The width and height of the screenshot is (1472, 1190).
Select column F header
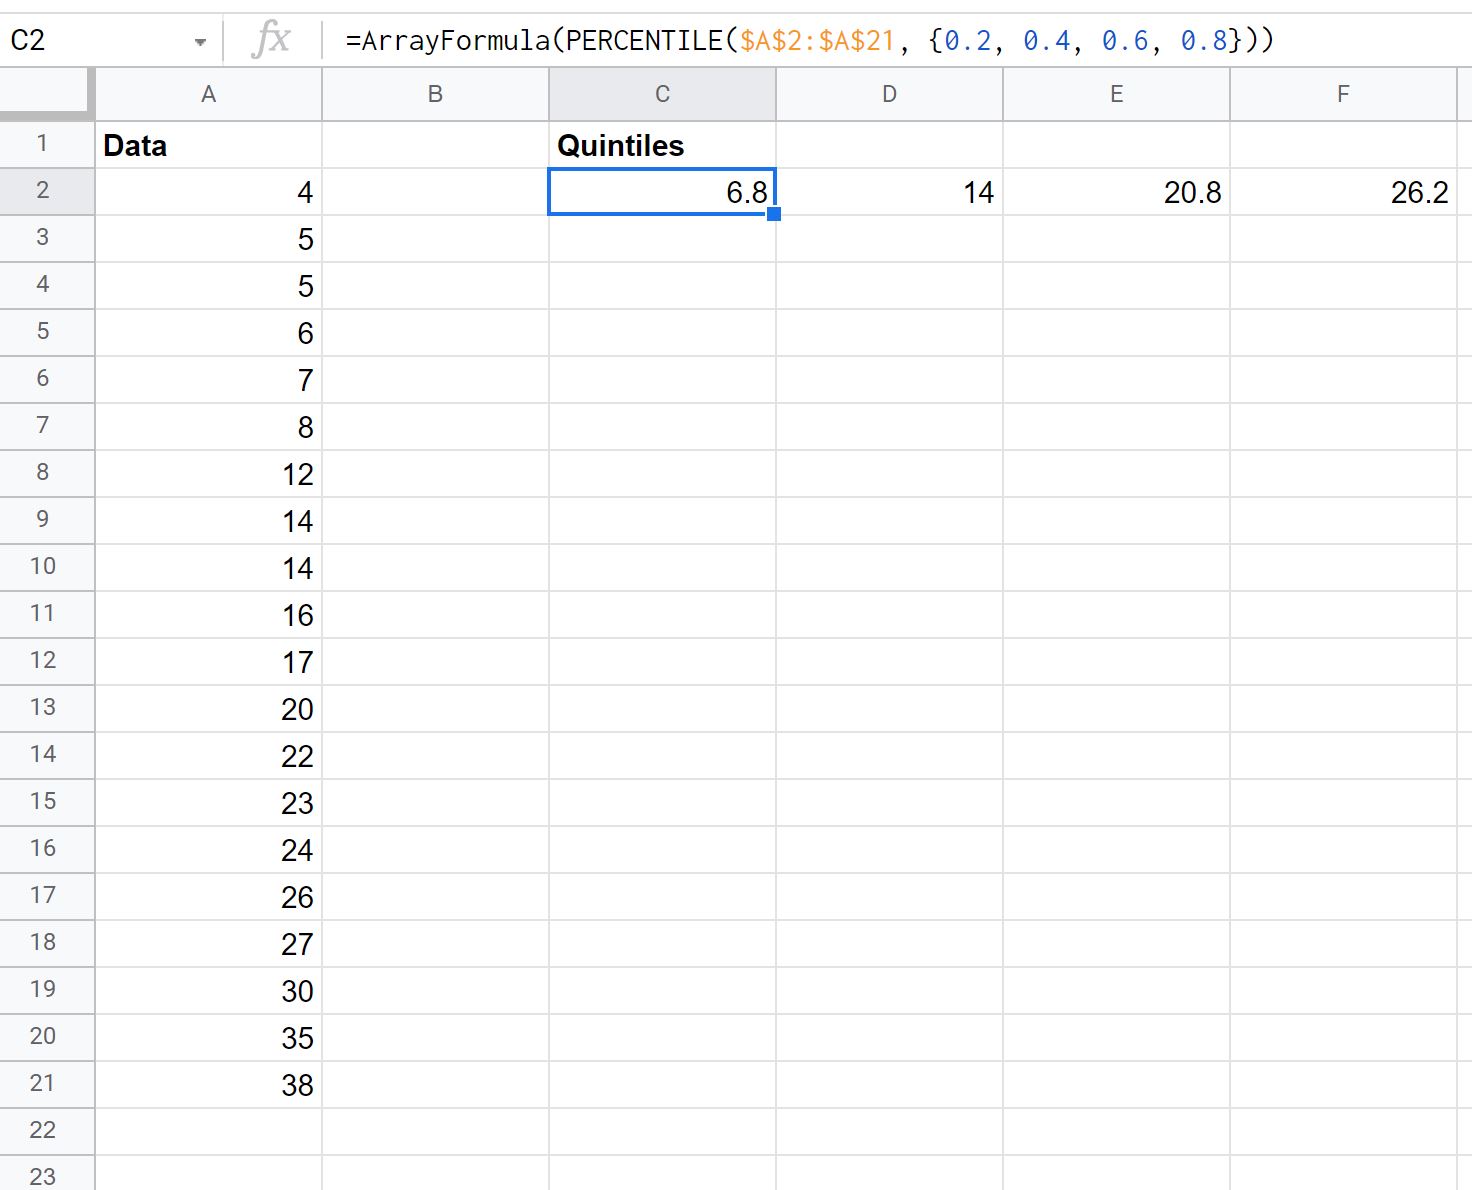[x=1343, y=93]
